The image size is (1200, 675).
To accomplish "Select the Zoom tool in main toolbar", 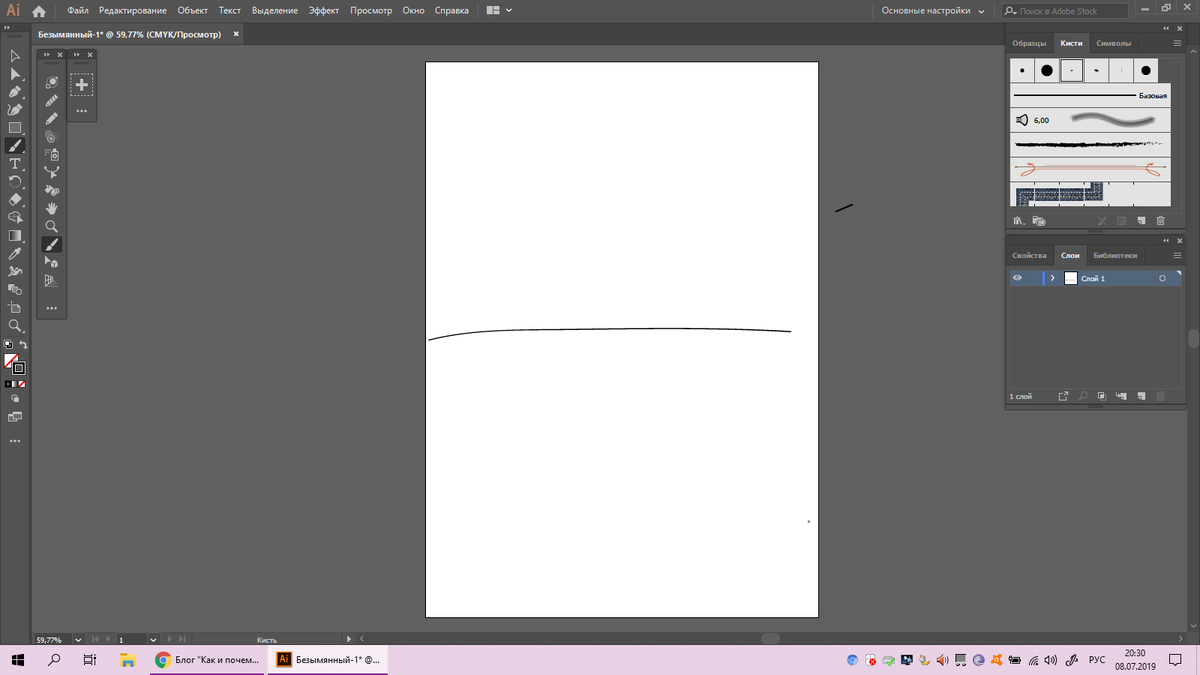I will (x=15, y=326).
